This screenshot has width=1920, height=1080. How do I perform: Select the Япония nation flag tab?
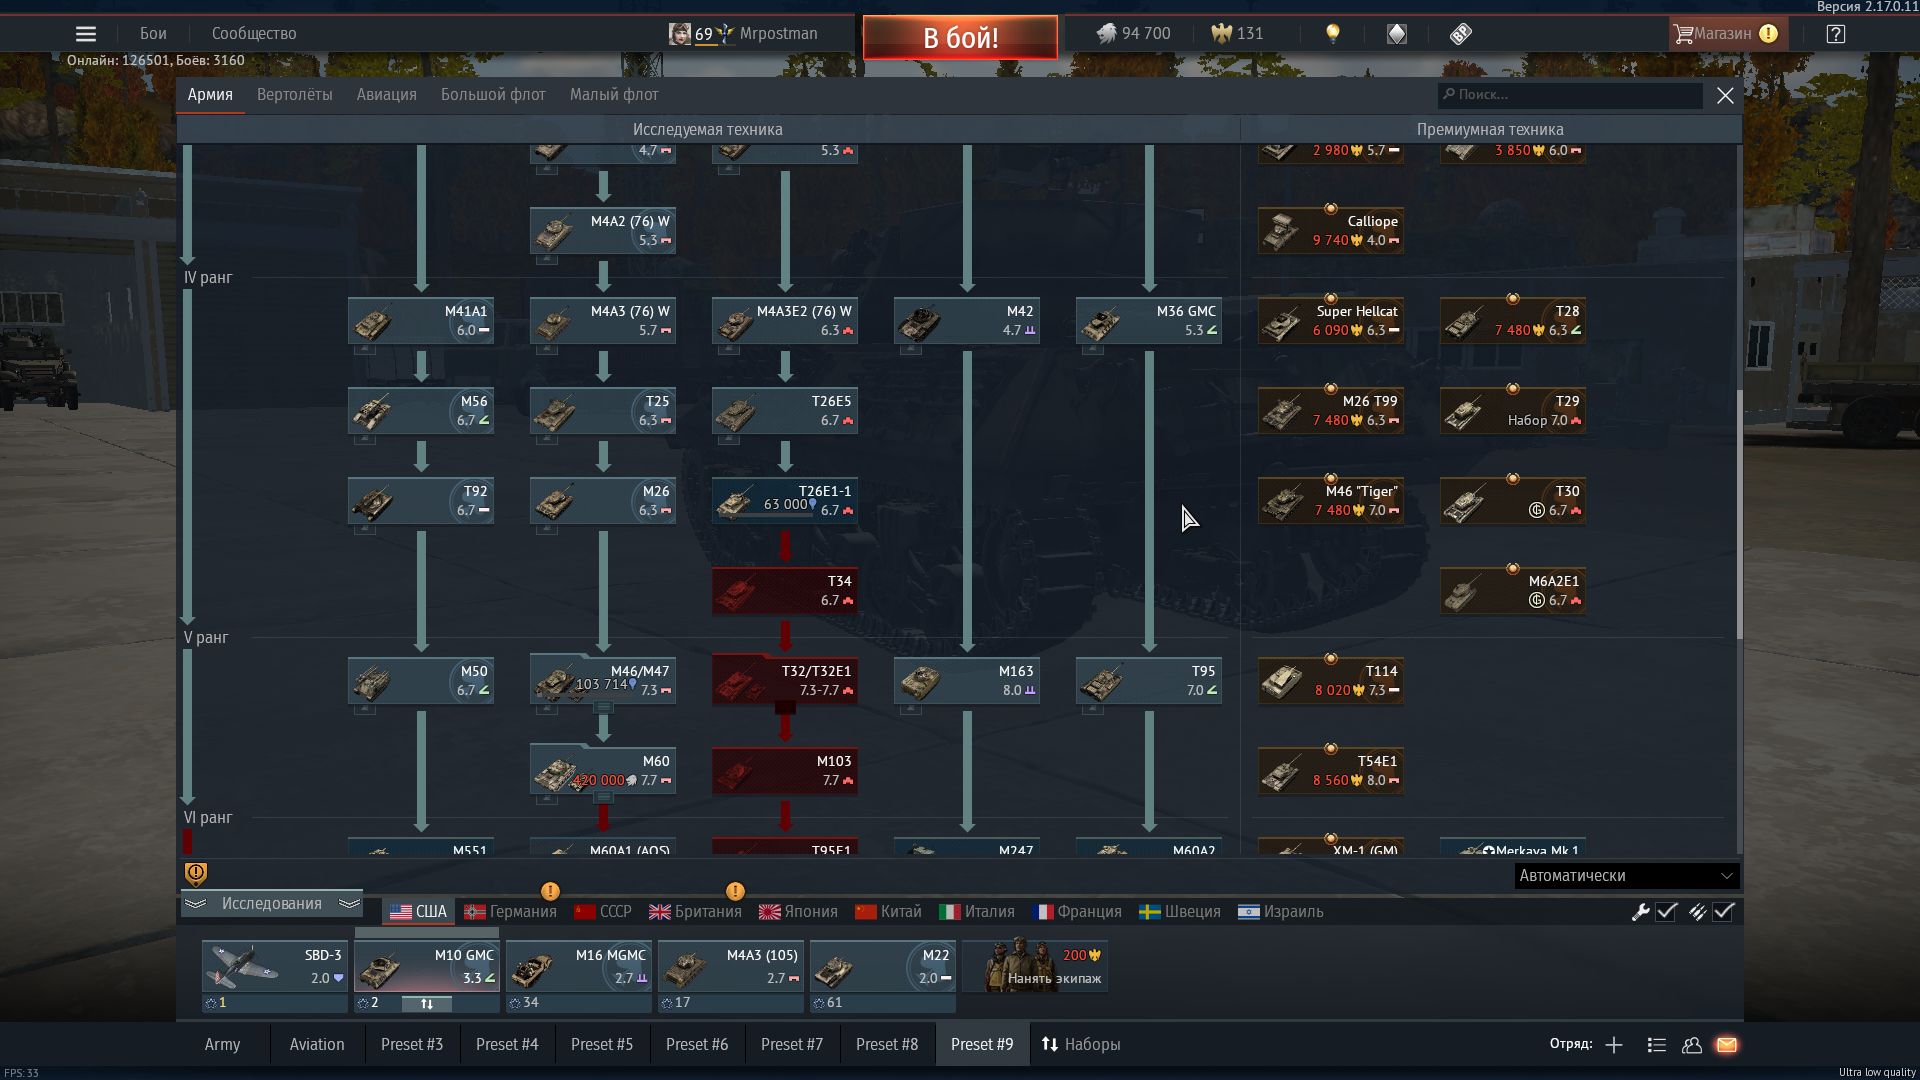tap(798, 912)
